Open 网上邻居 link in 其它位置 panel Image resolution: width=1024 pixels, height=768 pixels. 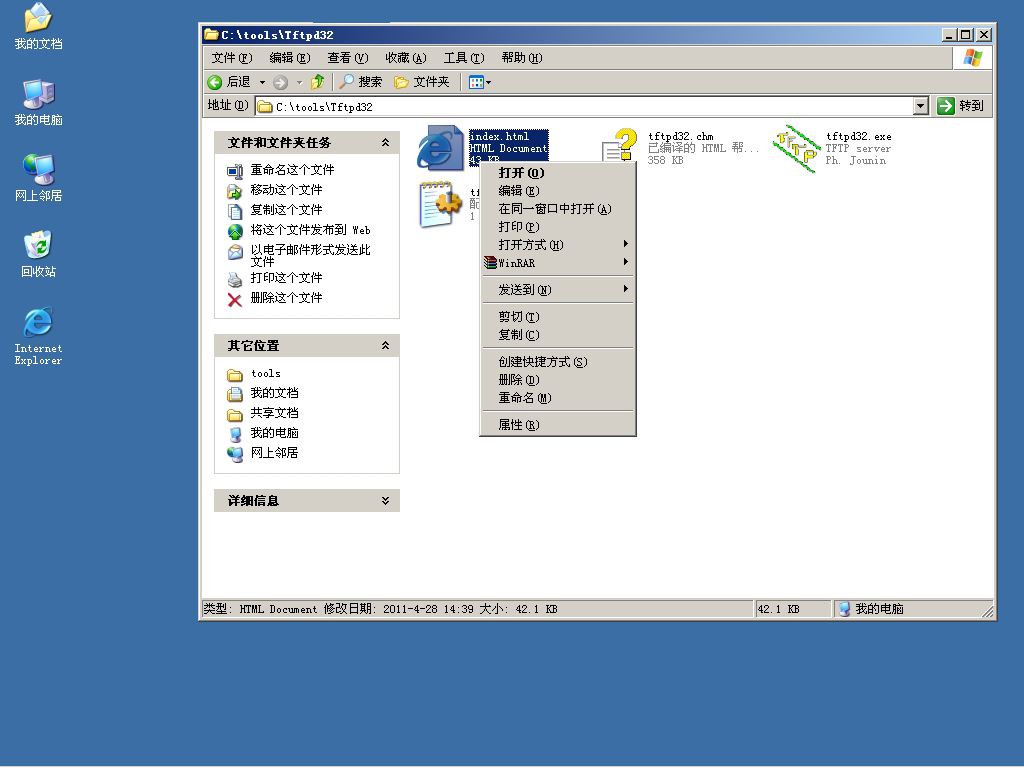274,453
